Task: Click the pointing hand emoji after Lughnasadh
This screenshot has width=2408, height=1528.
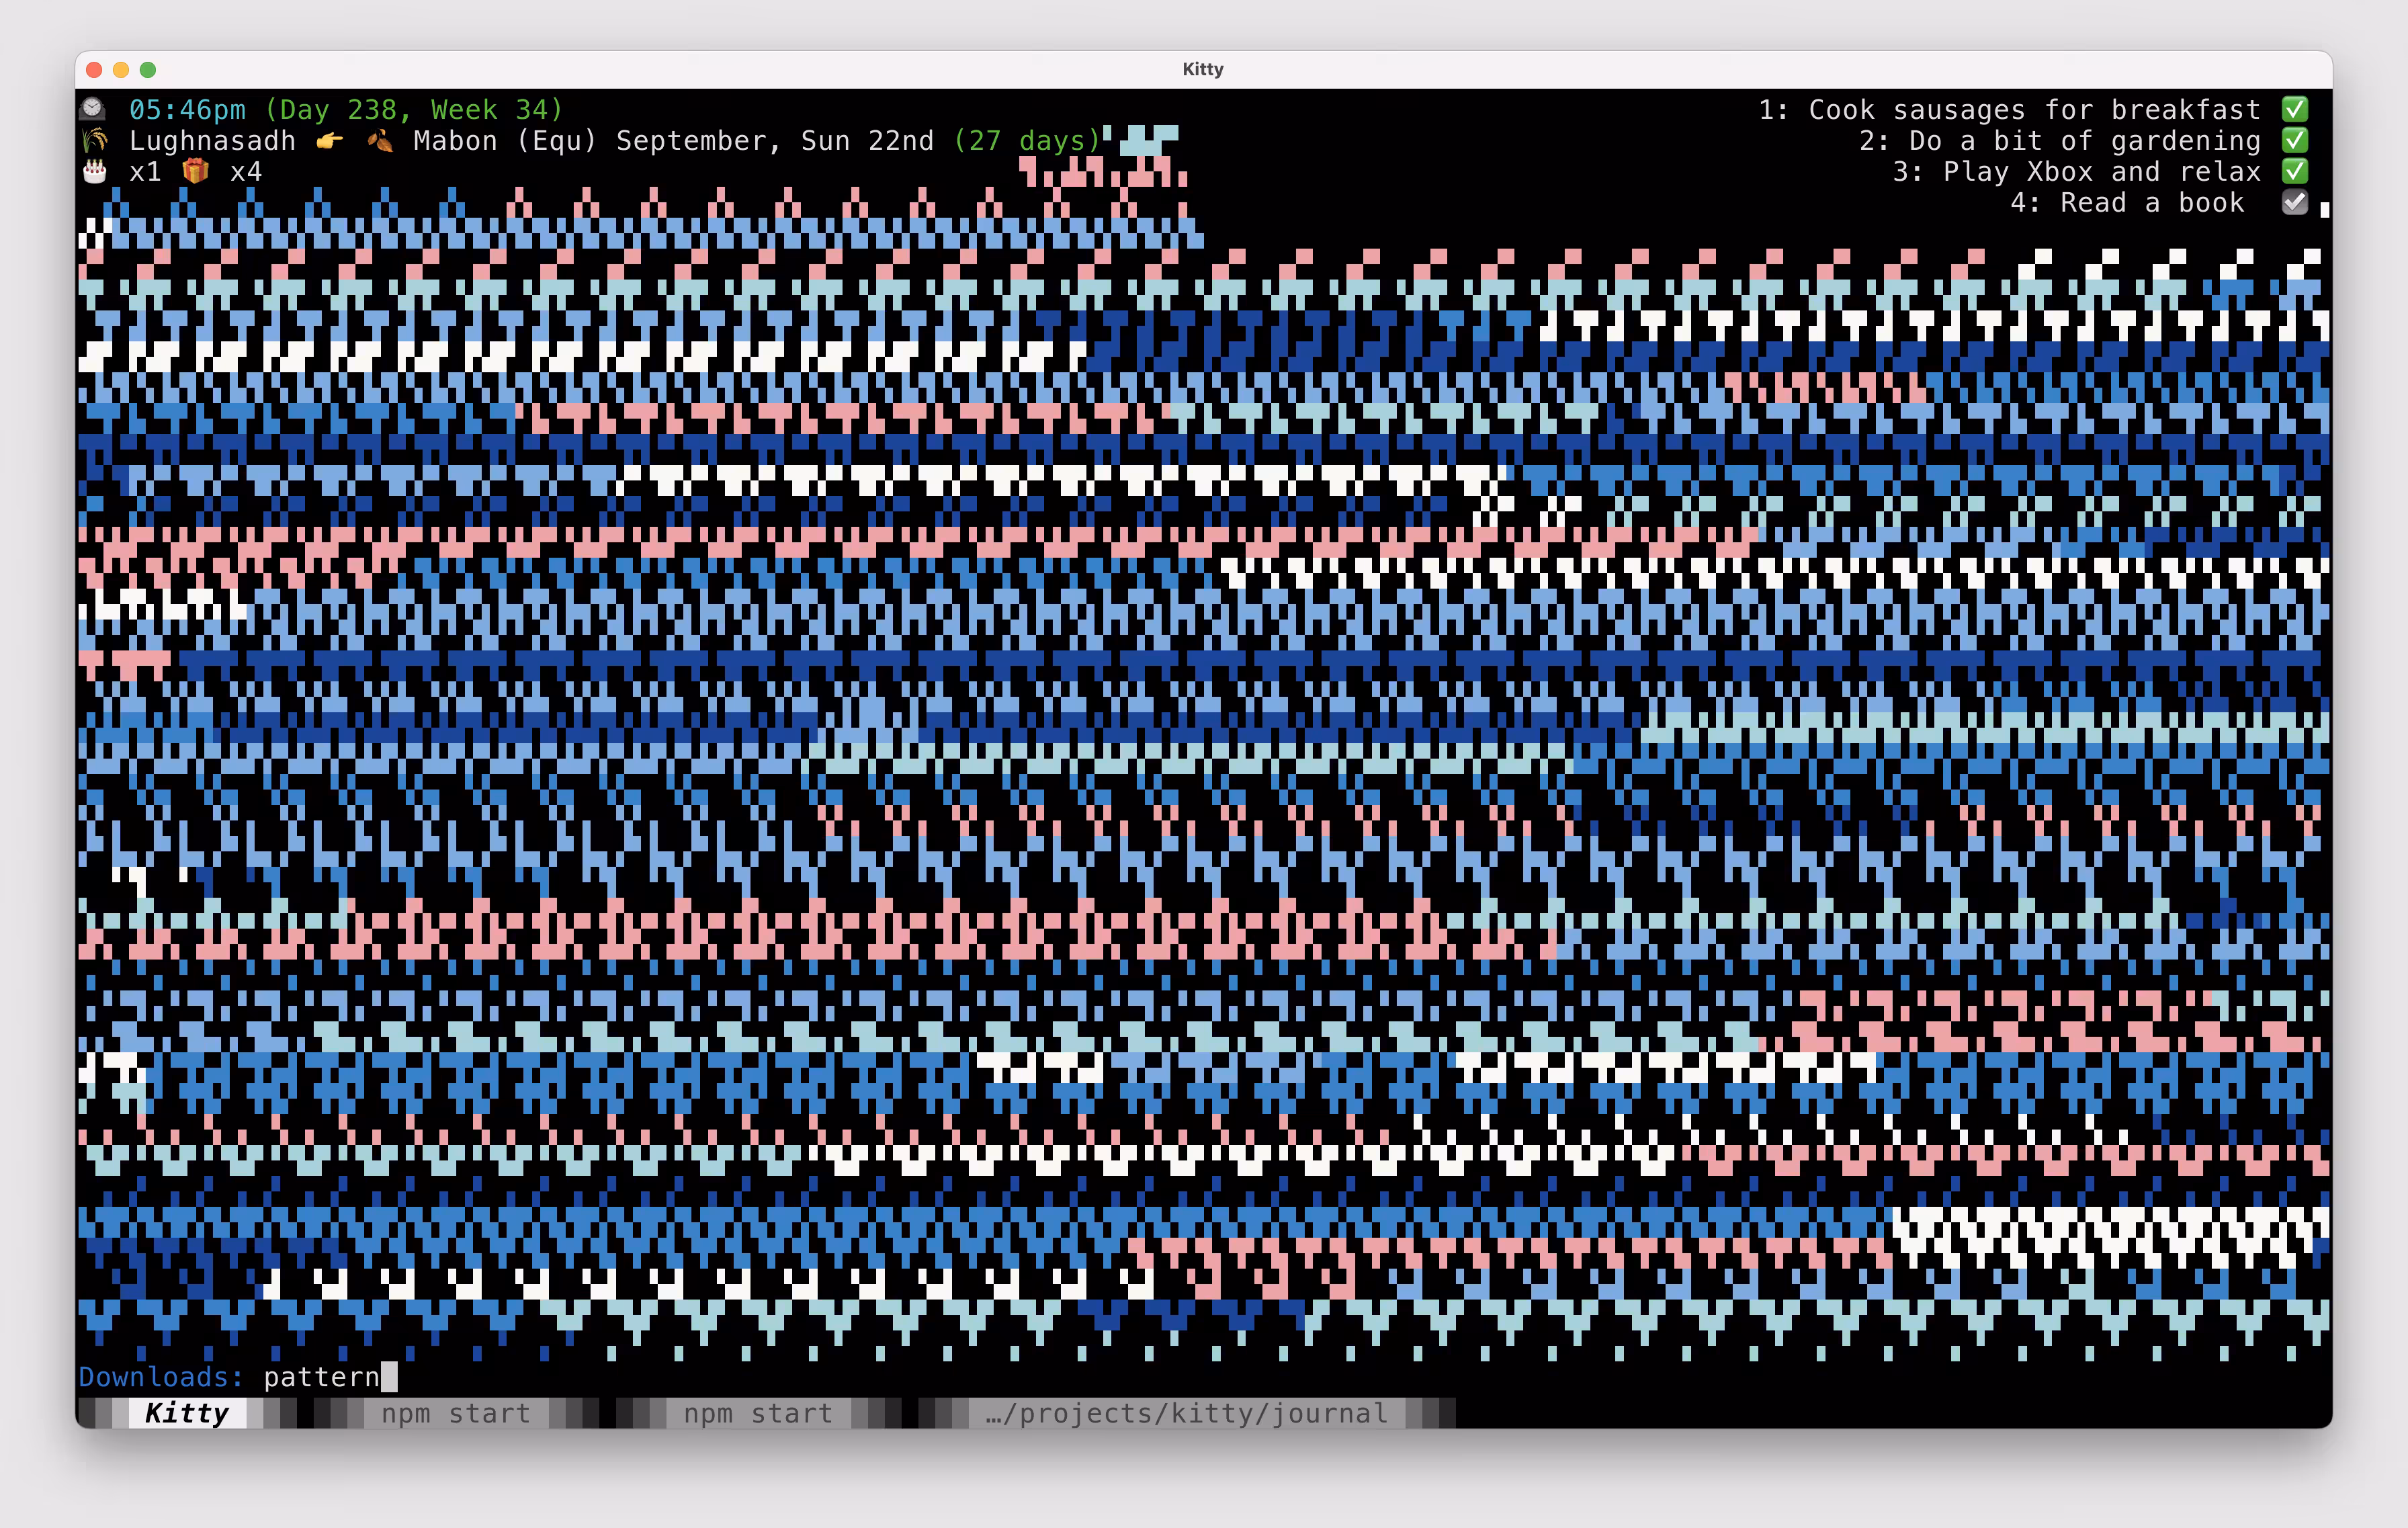Action: [330, 140]
